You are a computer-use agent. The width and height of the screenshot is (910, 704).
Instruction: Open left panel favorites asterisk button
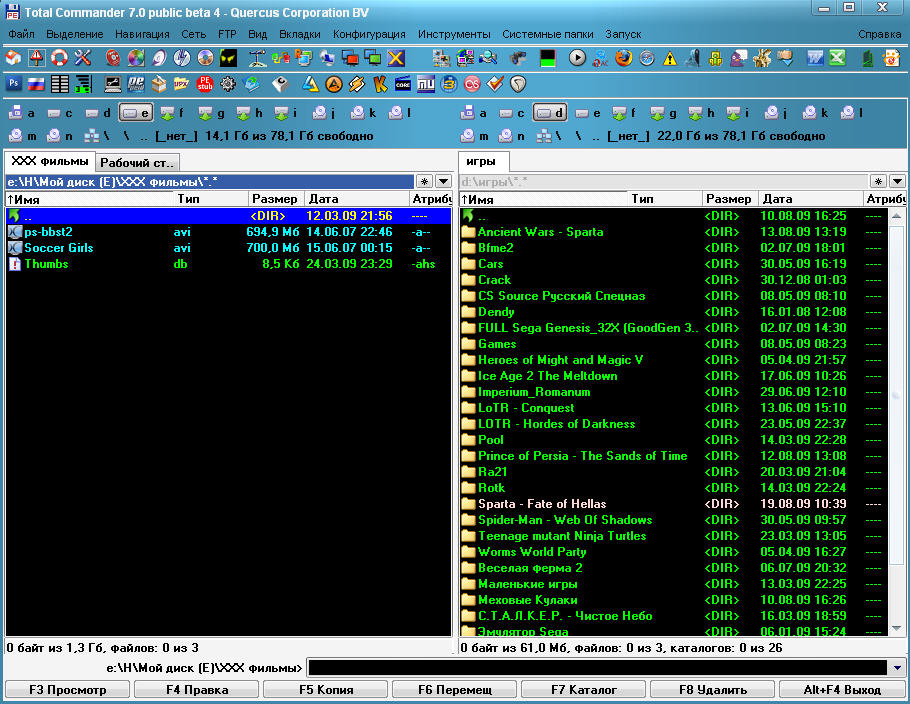pyautogui.click(x=425, y=182)
